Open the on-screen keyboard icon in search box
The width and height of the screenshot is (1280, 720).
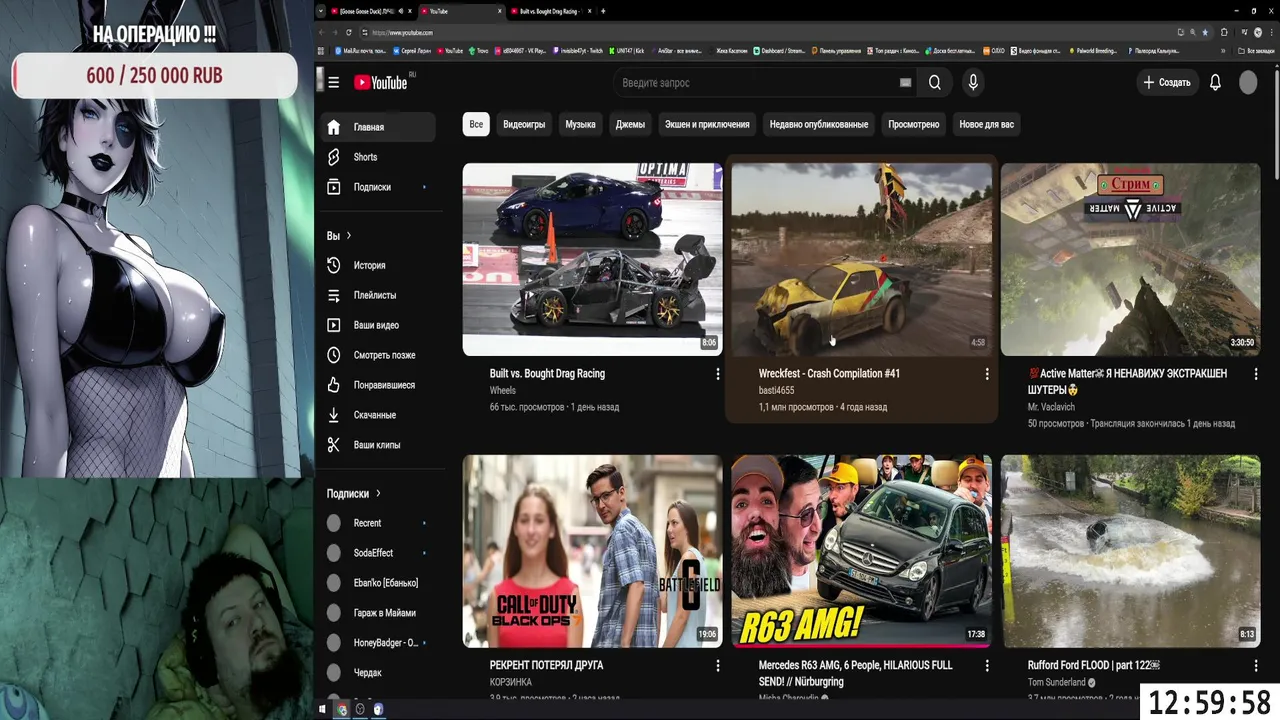coord(905,83)
